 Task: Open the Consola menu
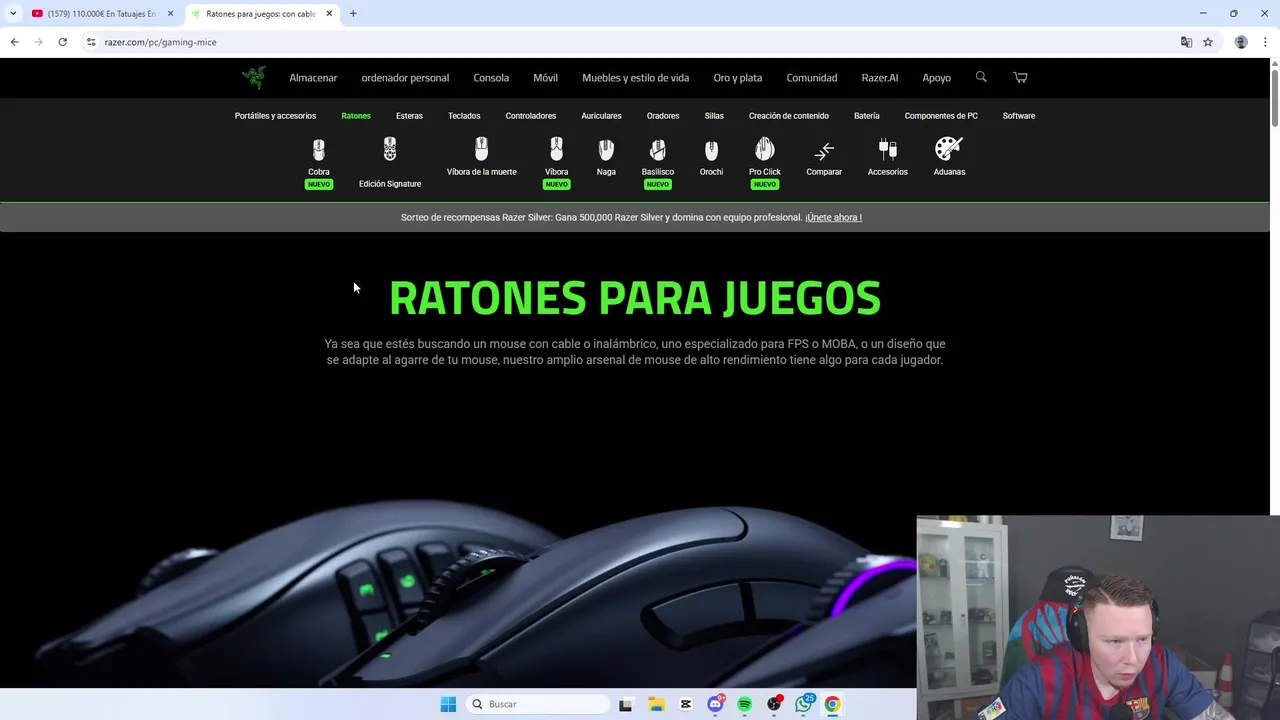tap(491, 78)
